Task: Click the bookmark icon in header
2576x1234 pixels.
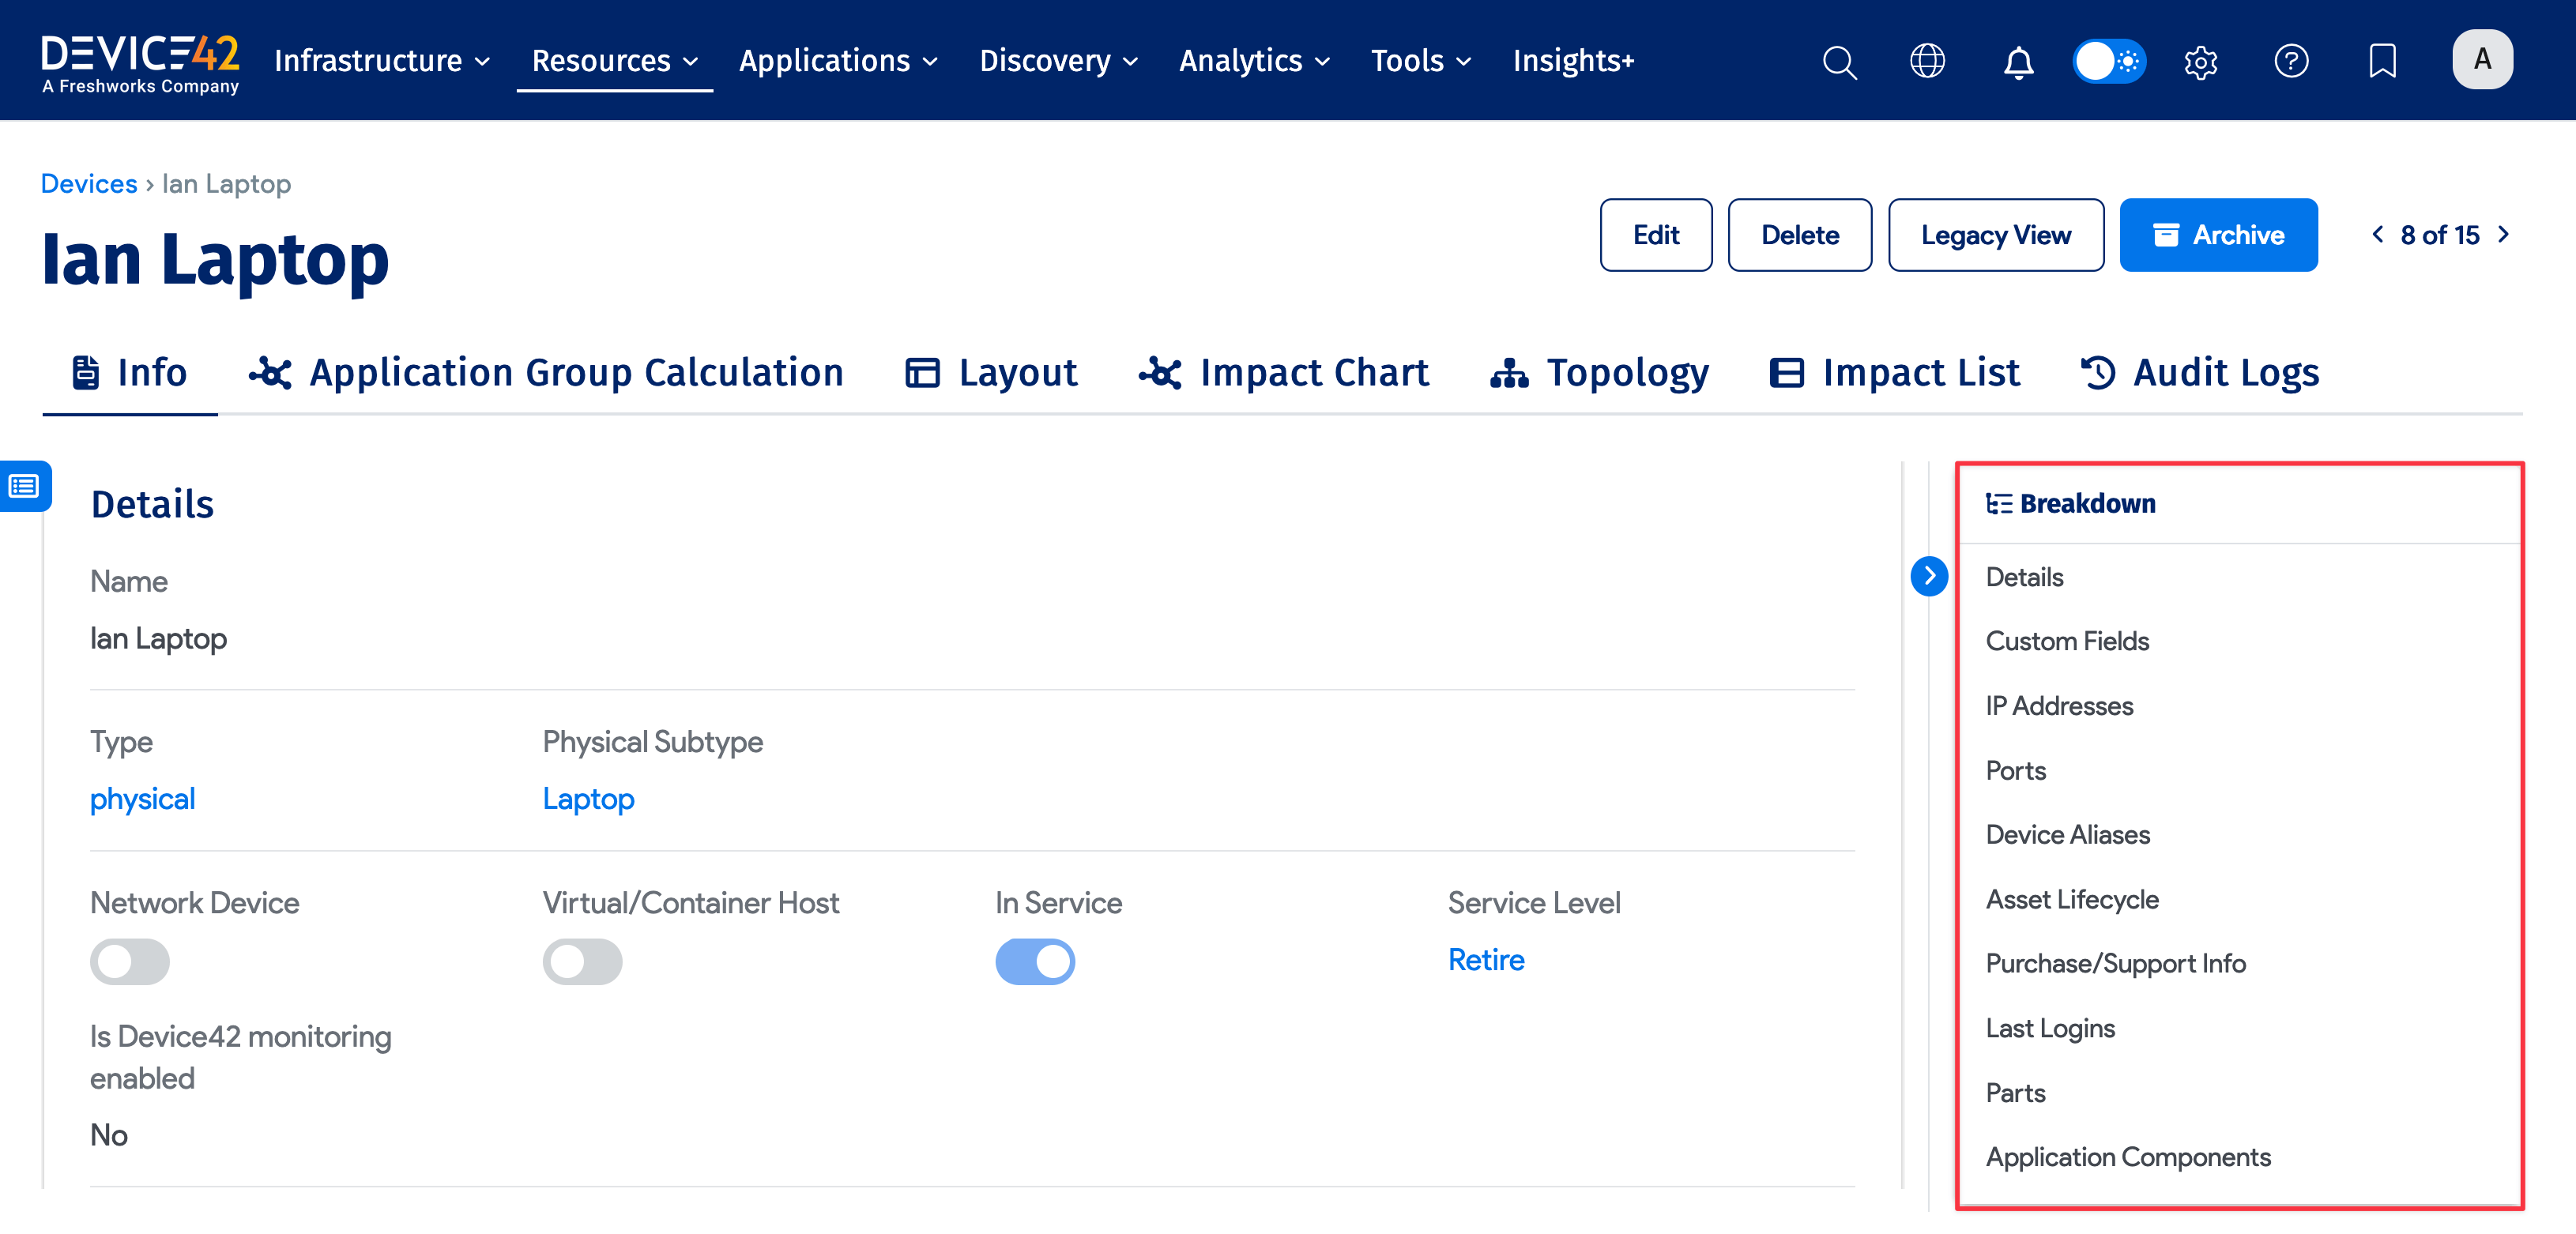Action: (x=2382, y=61)
